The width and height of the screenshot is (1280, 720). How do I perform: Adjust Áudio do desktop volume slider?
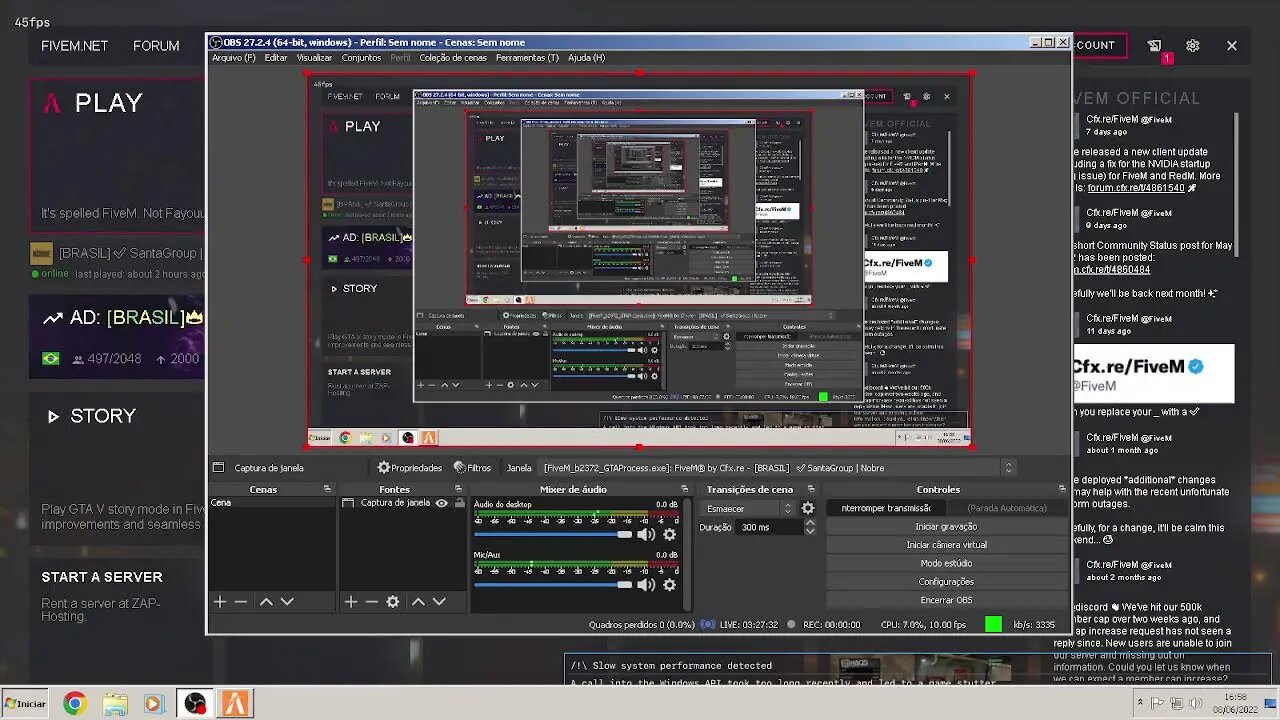click(554, 534)
